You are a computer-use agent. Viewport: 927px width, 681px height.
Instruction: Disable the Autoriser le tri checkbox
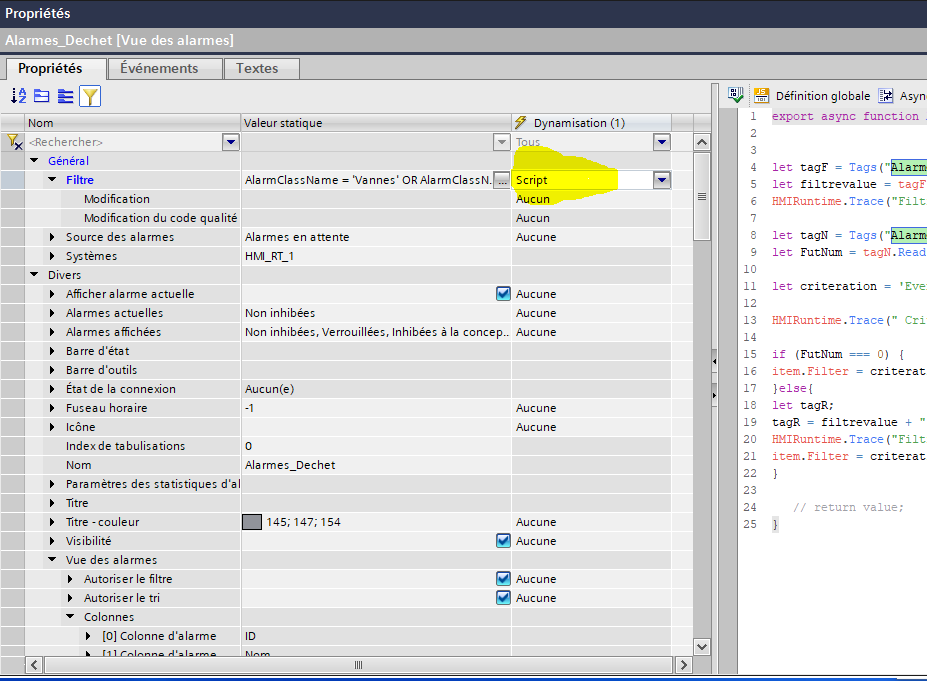(x=503, y=598)
